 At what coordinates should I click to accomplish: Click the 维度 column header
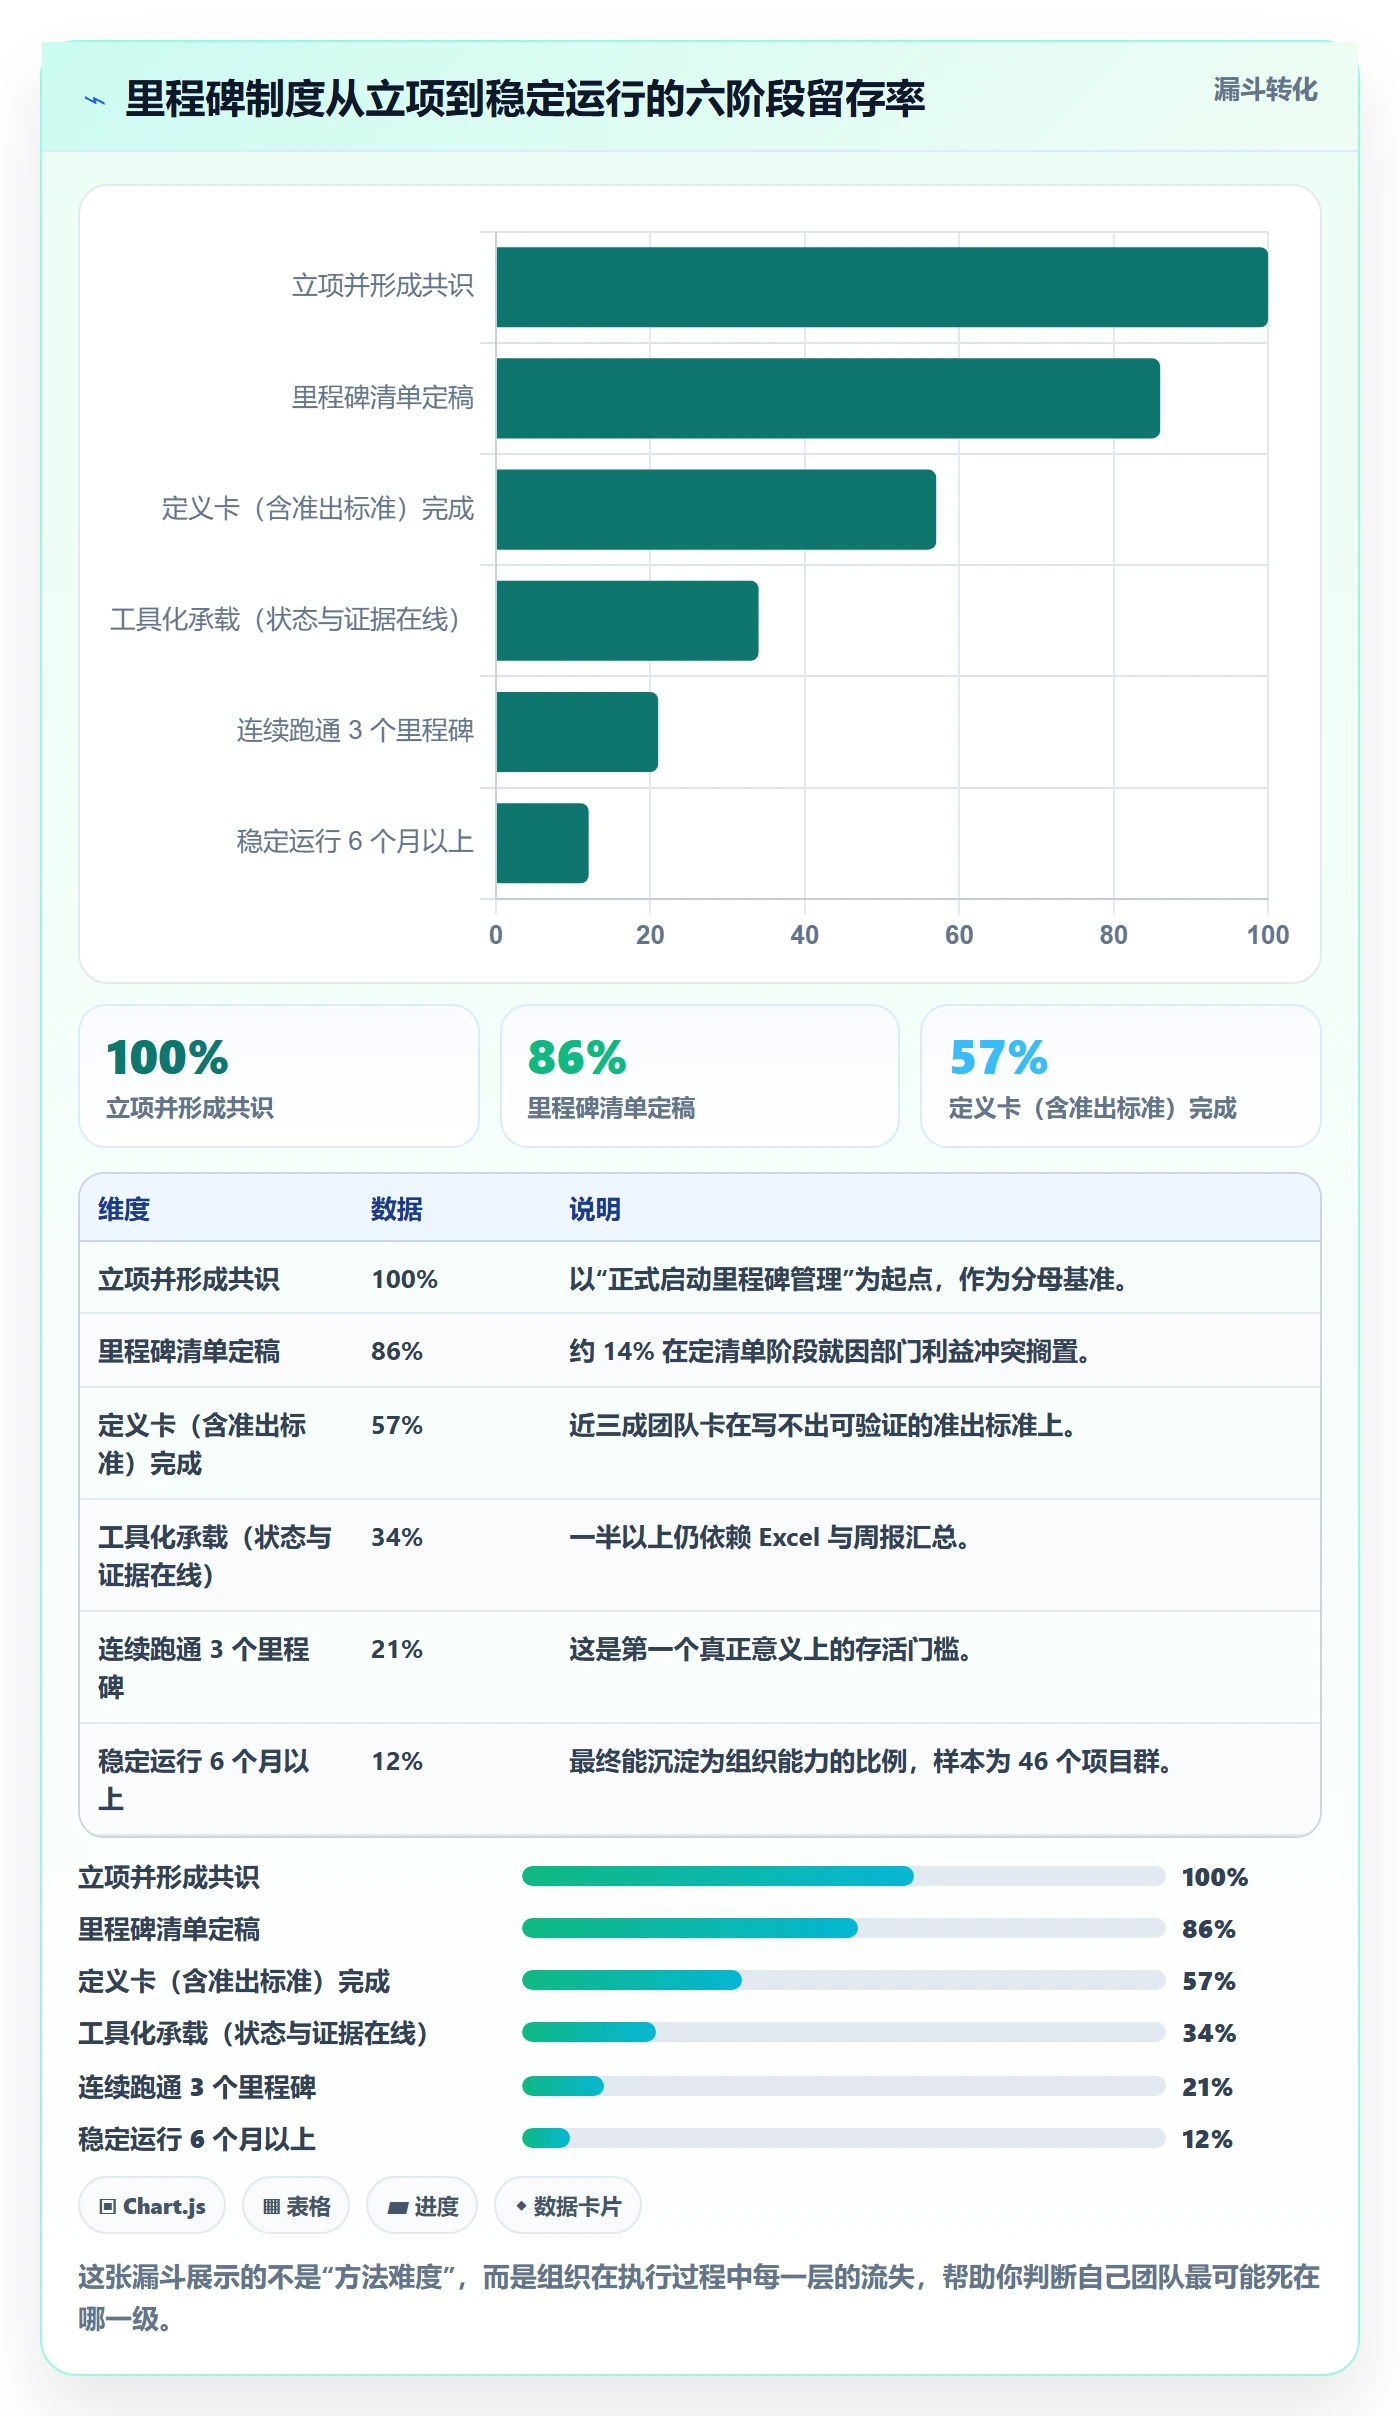[x=124, y=1209]
